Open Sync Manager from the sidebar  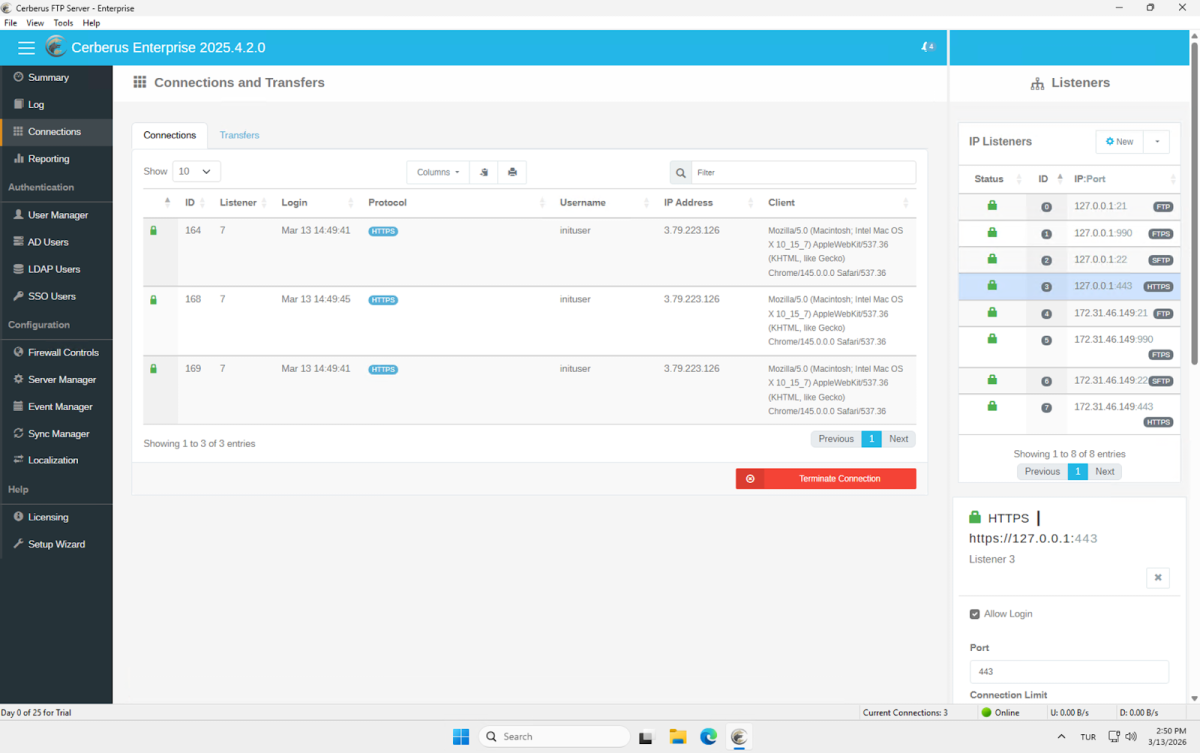[57, 434]
